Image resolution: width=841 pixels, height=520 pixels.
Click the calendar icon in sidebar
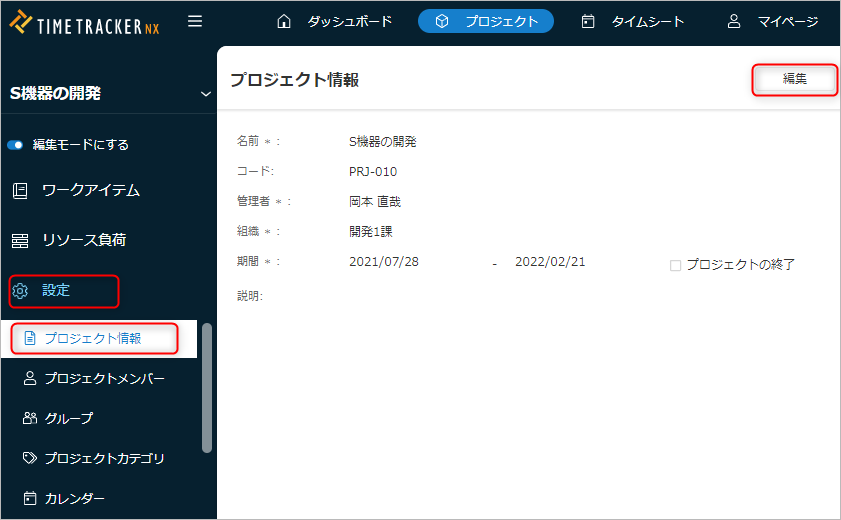(x=30, y=498)
